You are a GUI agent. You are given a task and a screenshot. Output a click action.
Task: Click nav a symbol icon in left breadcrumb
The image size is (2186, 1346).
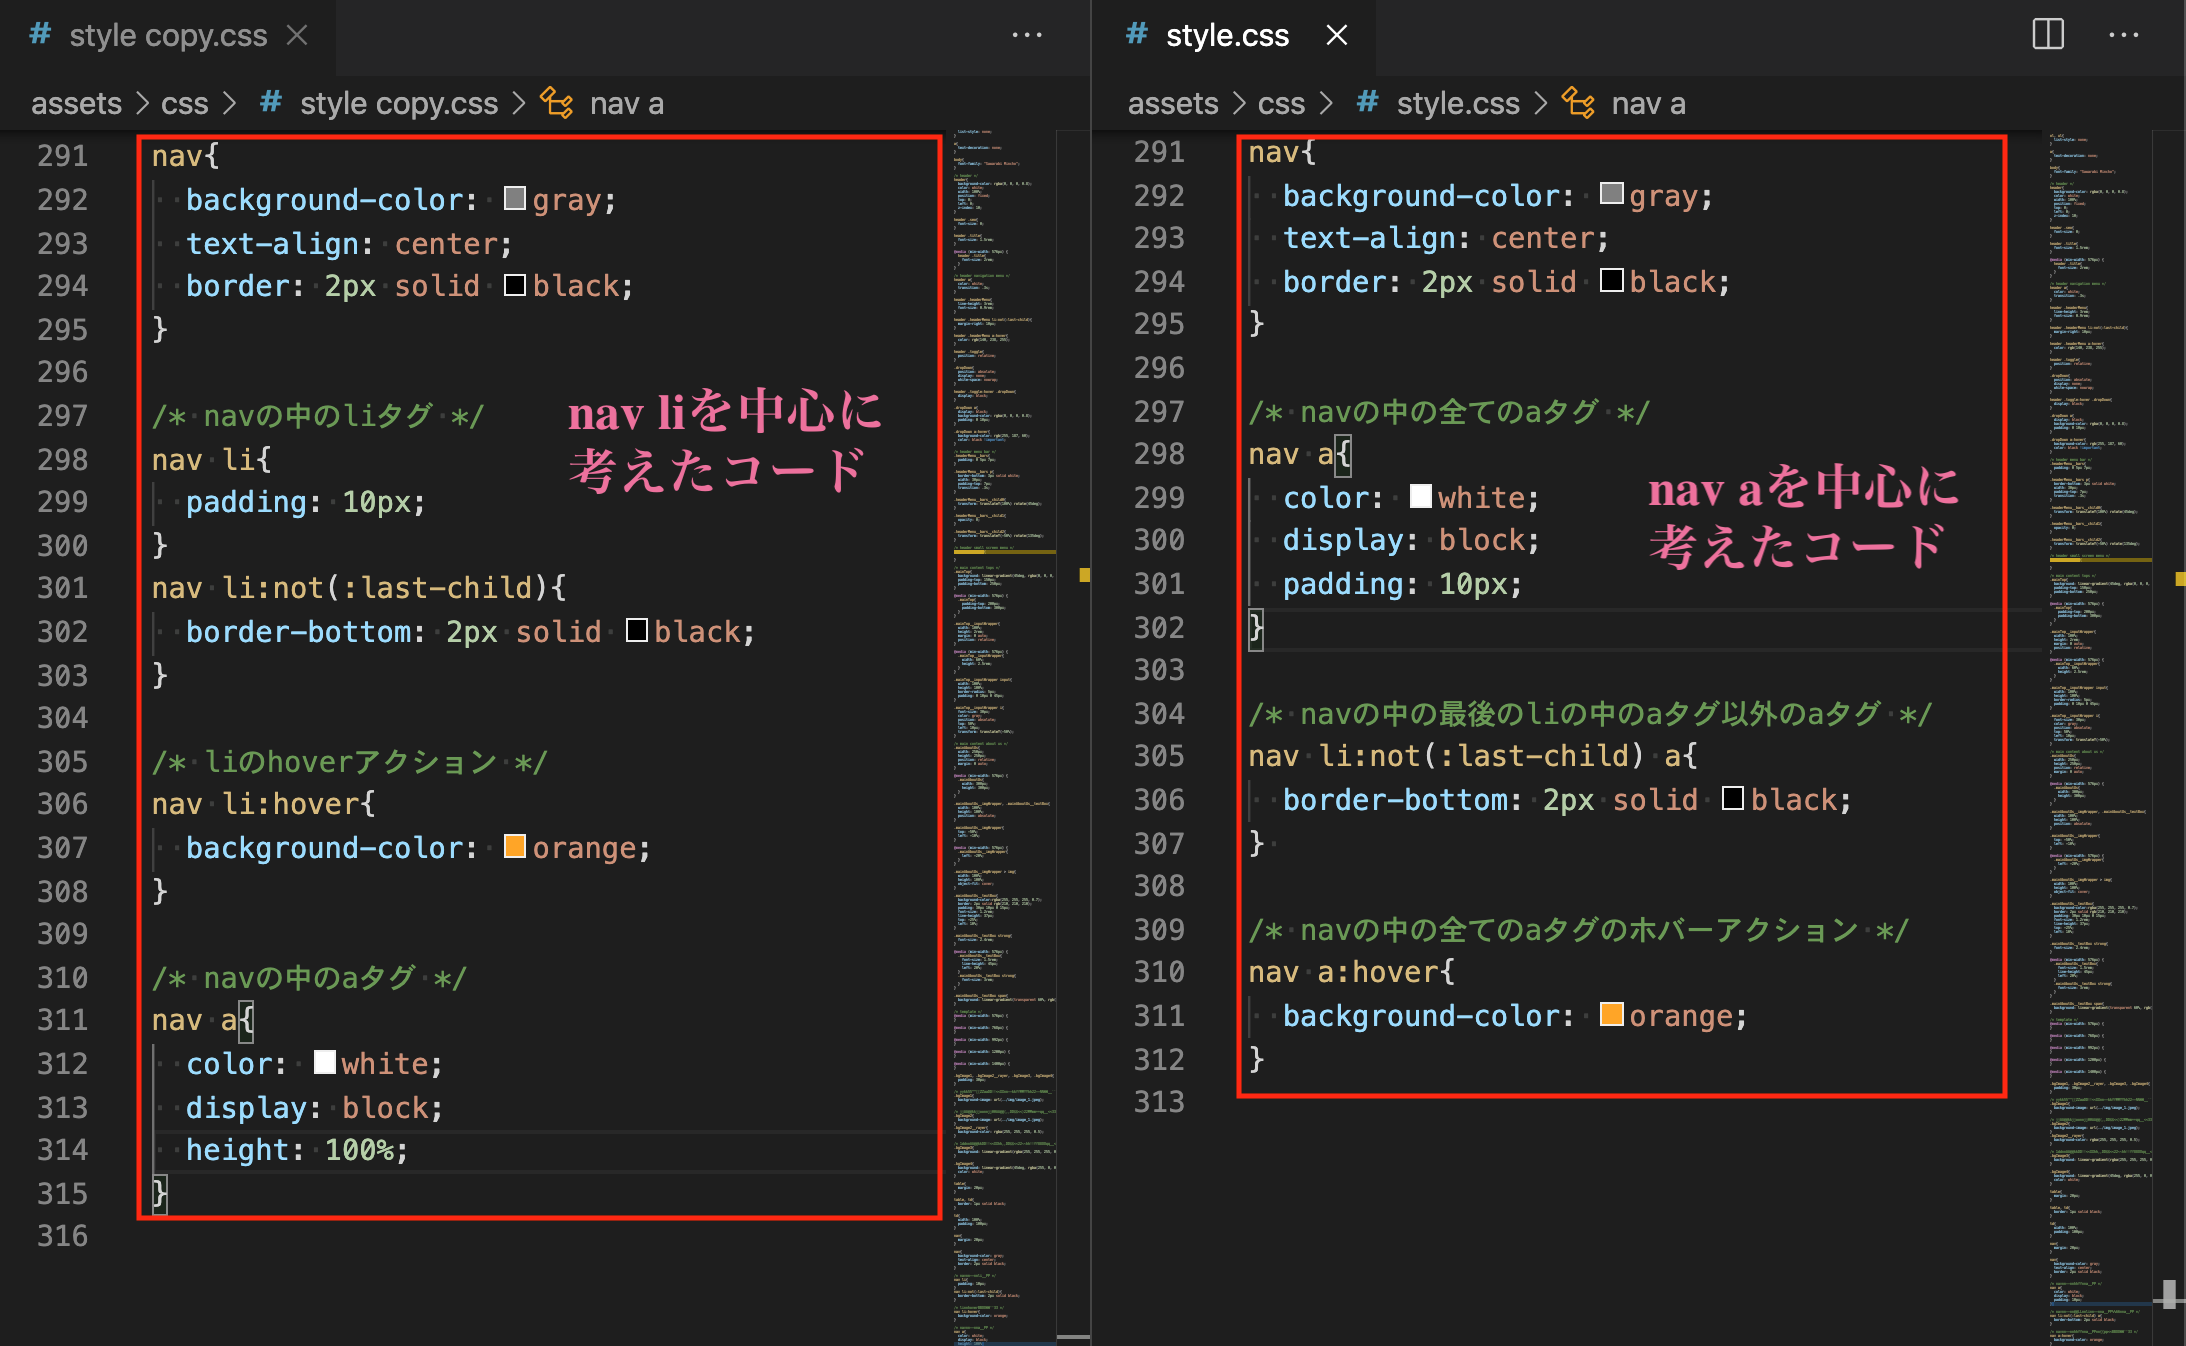[x=557, y=103]
